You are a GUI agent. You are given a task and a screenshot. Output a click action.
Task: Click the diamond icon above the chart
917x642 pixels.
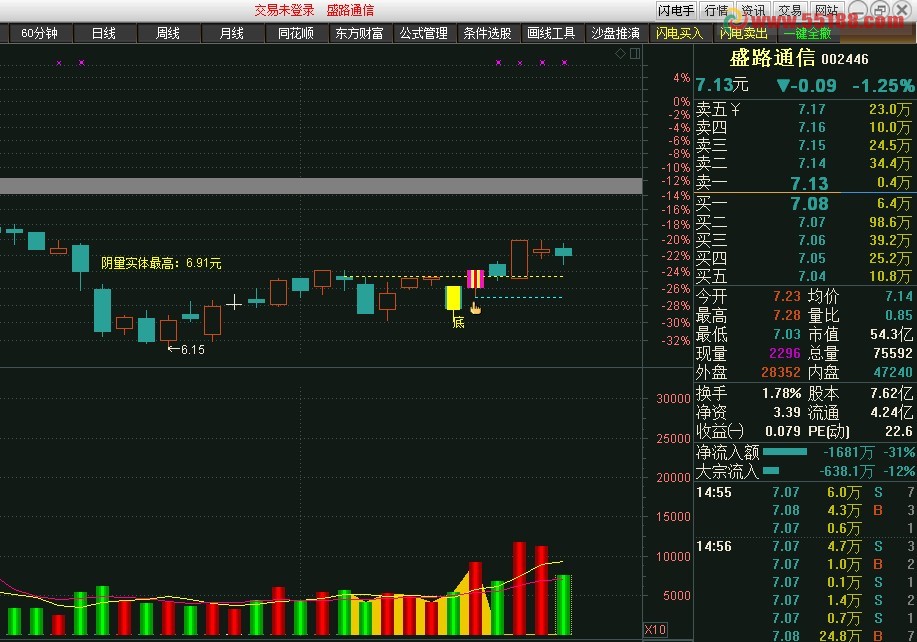coord(620,54)
